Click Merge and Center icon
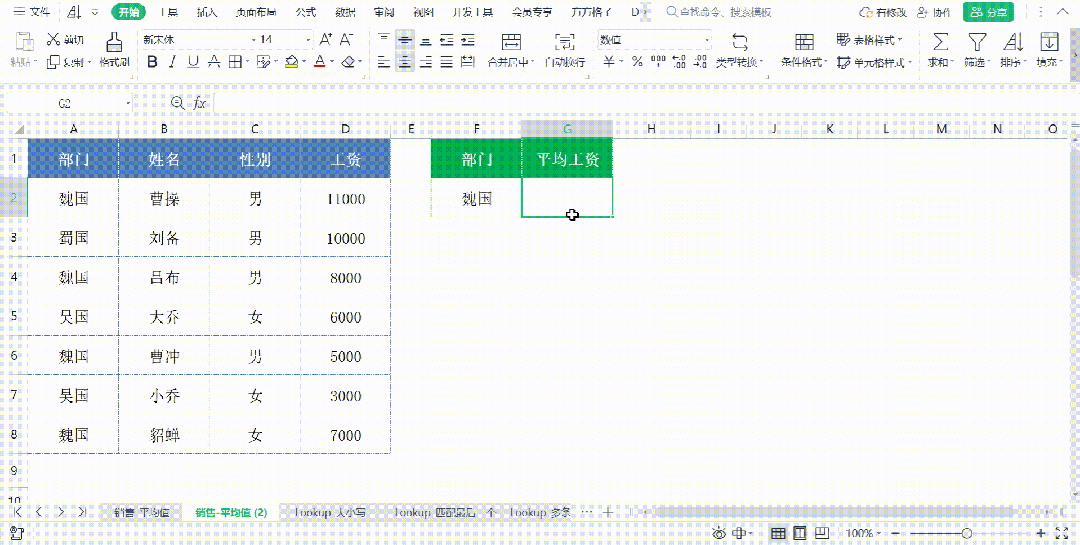1080x545 pixels. (511, 41)
